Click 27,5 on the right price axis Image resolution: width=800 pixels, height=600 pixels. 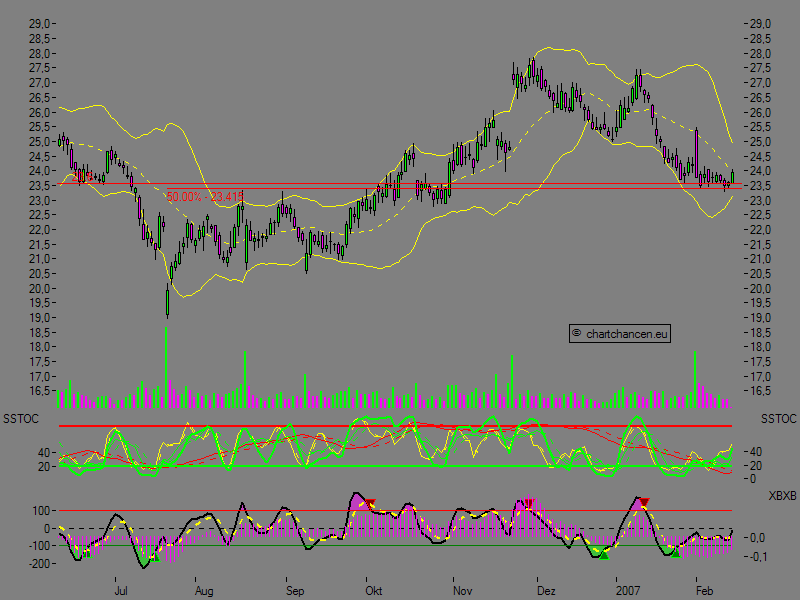pyautogui.click(x=760, y=68)
